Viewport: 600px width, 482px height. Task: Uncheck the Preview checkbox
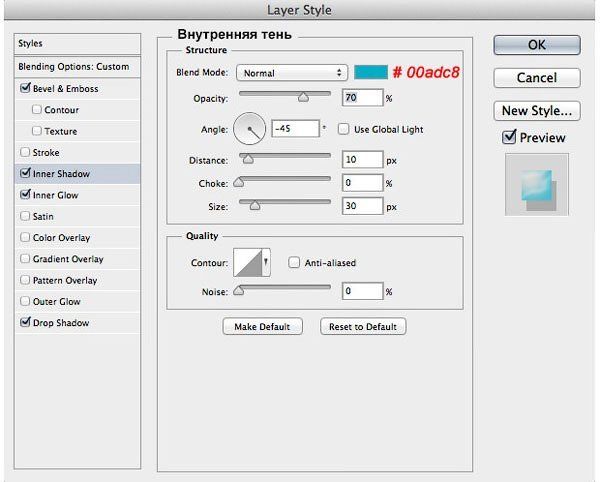tap(510, 137)
